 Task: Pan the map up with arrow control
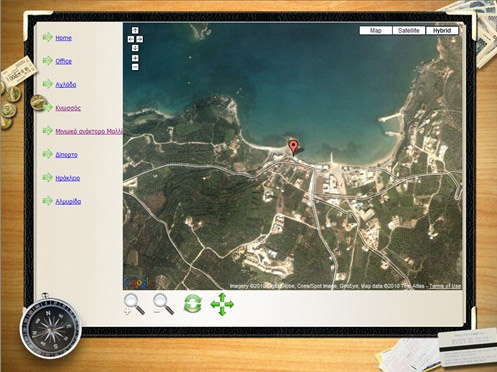pyautogui.click(x=135, y=30)
